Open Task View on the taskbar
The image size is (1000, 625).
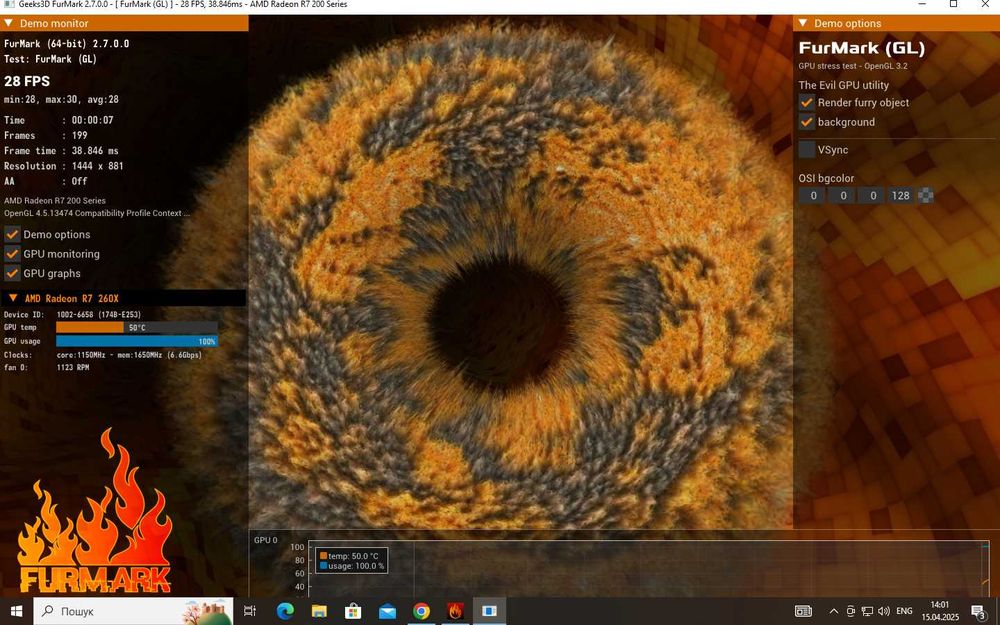pos(249,611)
